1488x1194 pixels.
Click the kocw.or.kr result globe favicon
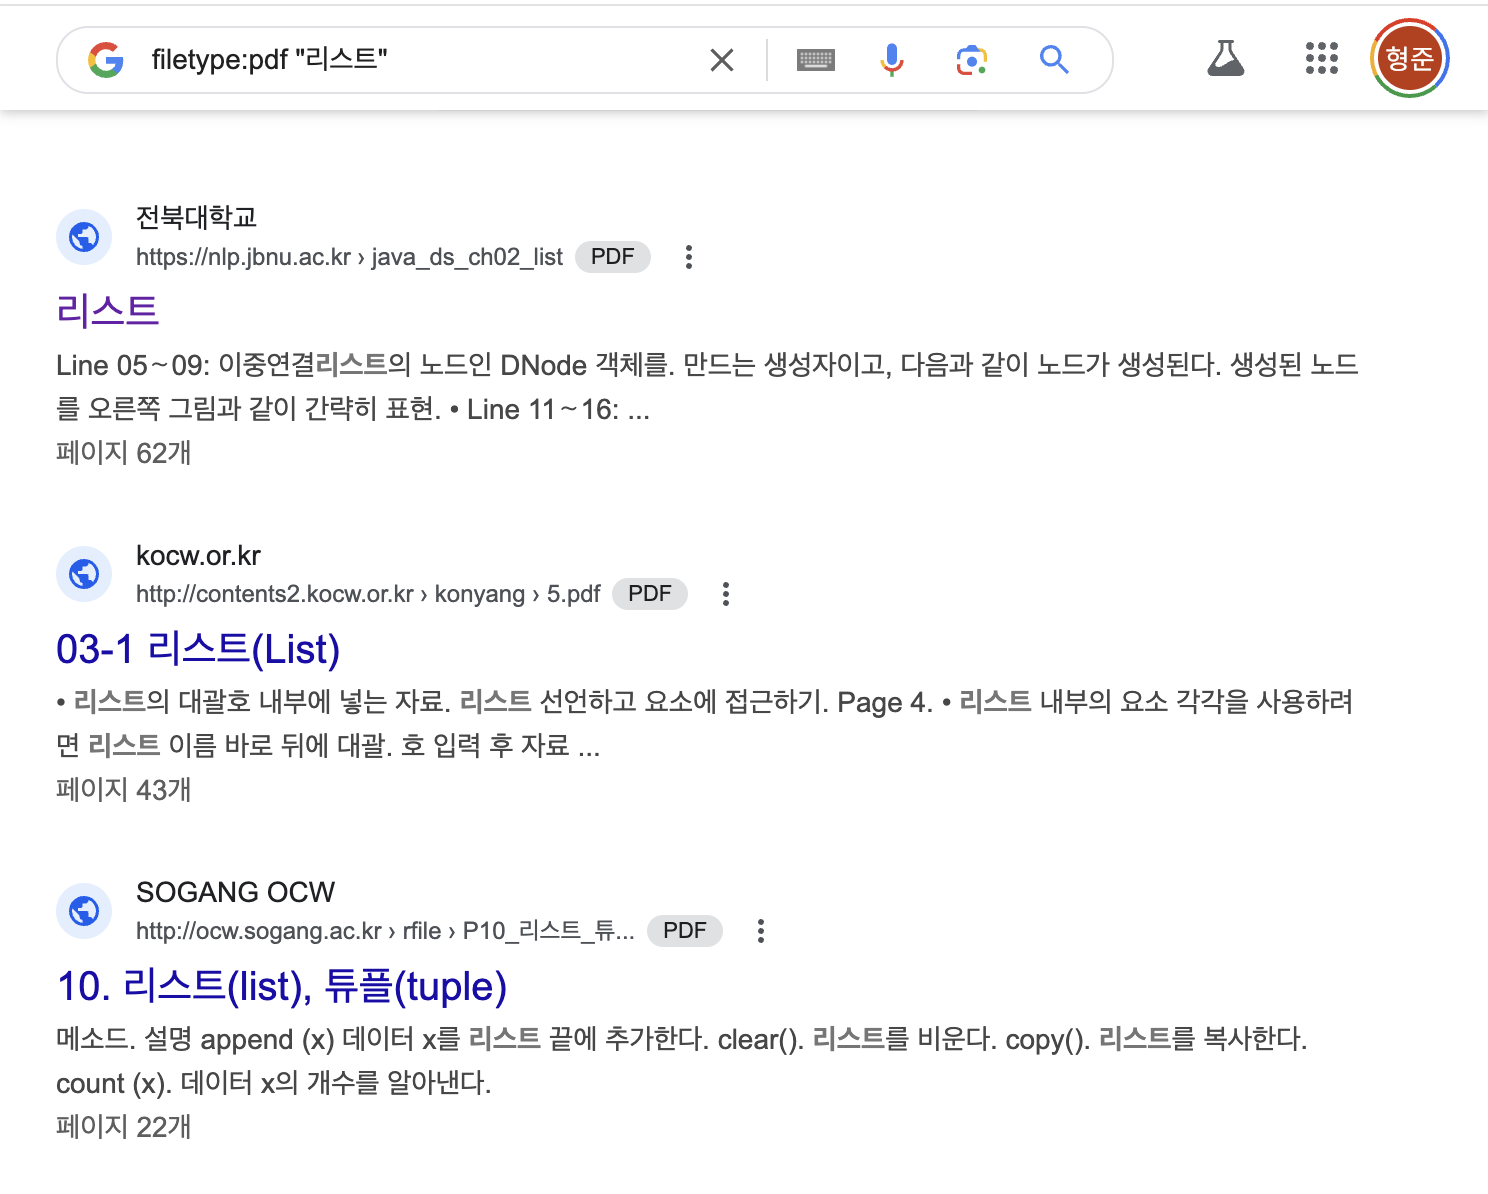tap(84, 574)
